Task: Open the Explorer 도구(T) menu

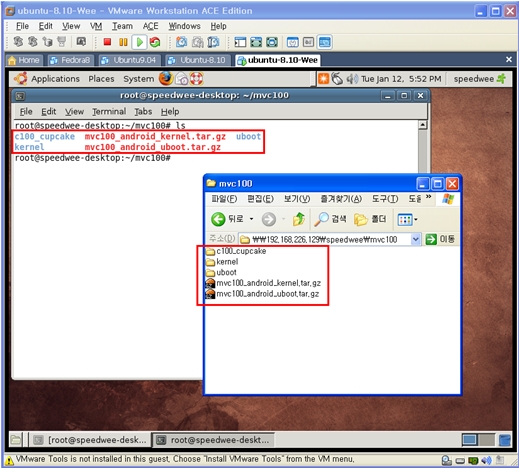Action: coord(385,199)
